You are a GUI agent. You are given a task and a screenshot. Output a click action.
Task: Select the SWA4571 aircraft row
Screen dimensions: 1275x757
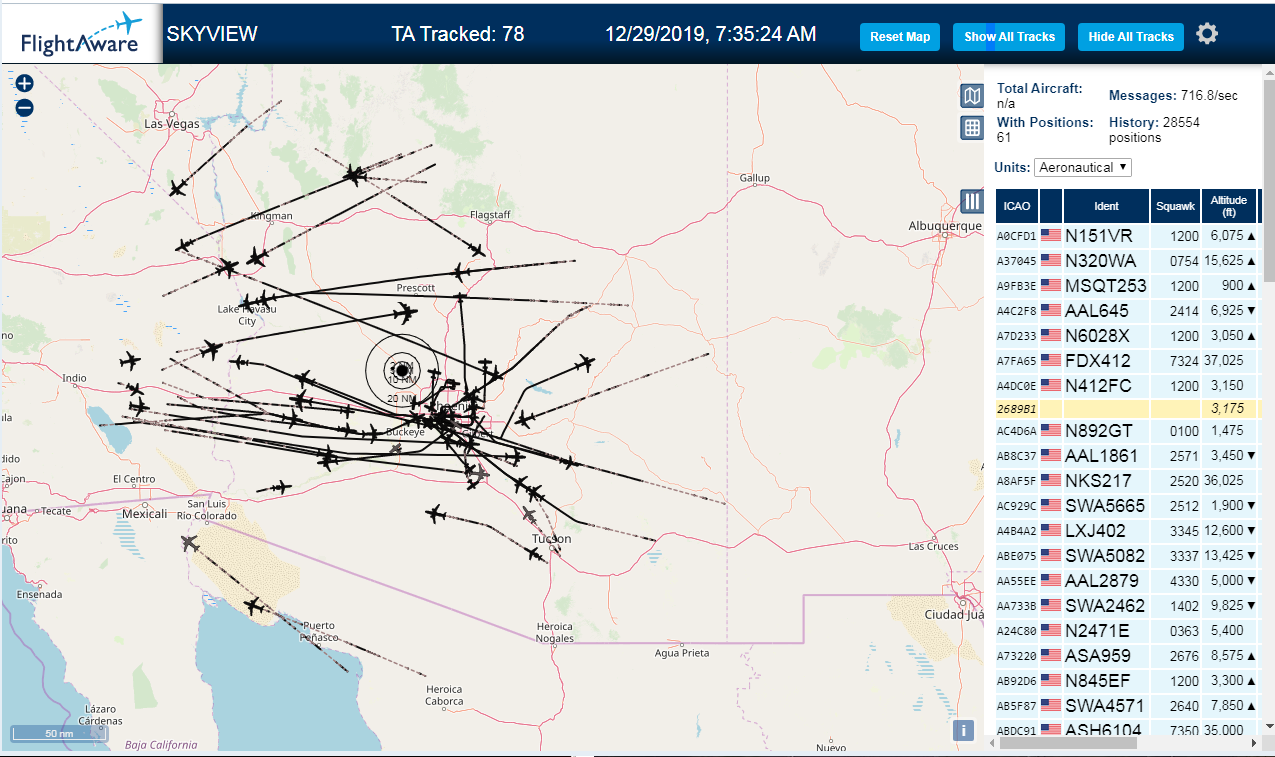coord(1127,706)
